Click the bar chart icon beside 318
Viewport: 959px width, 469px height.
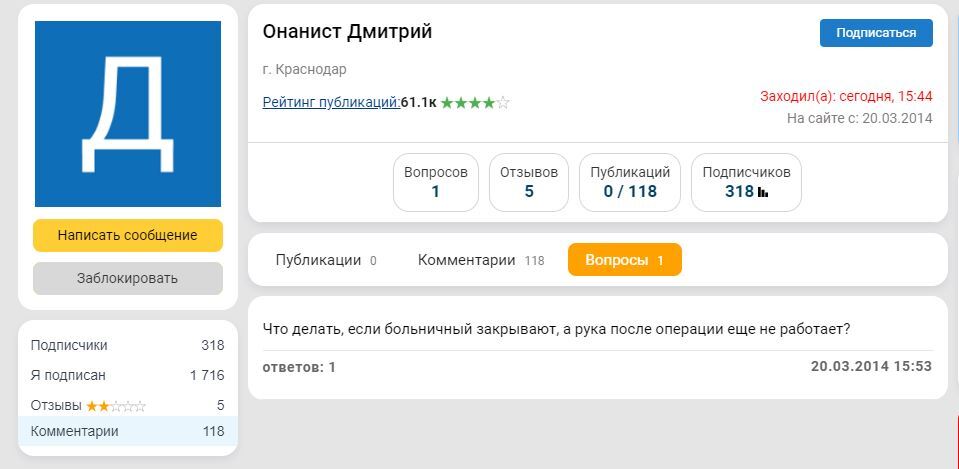(x=763, y=192)
